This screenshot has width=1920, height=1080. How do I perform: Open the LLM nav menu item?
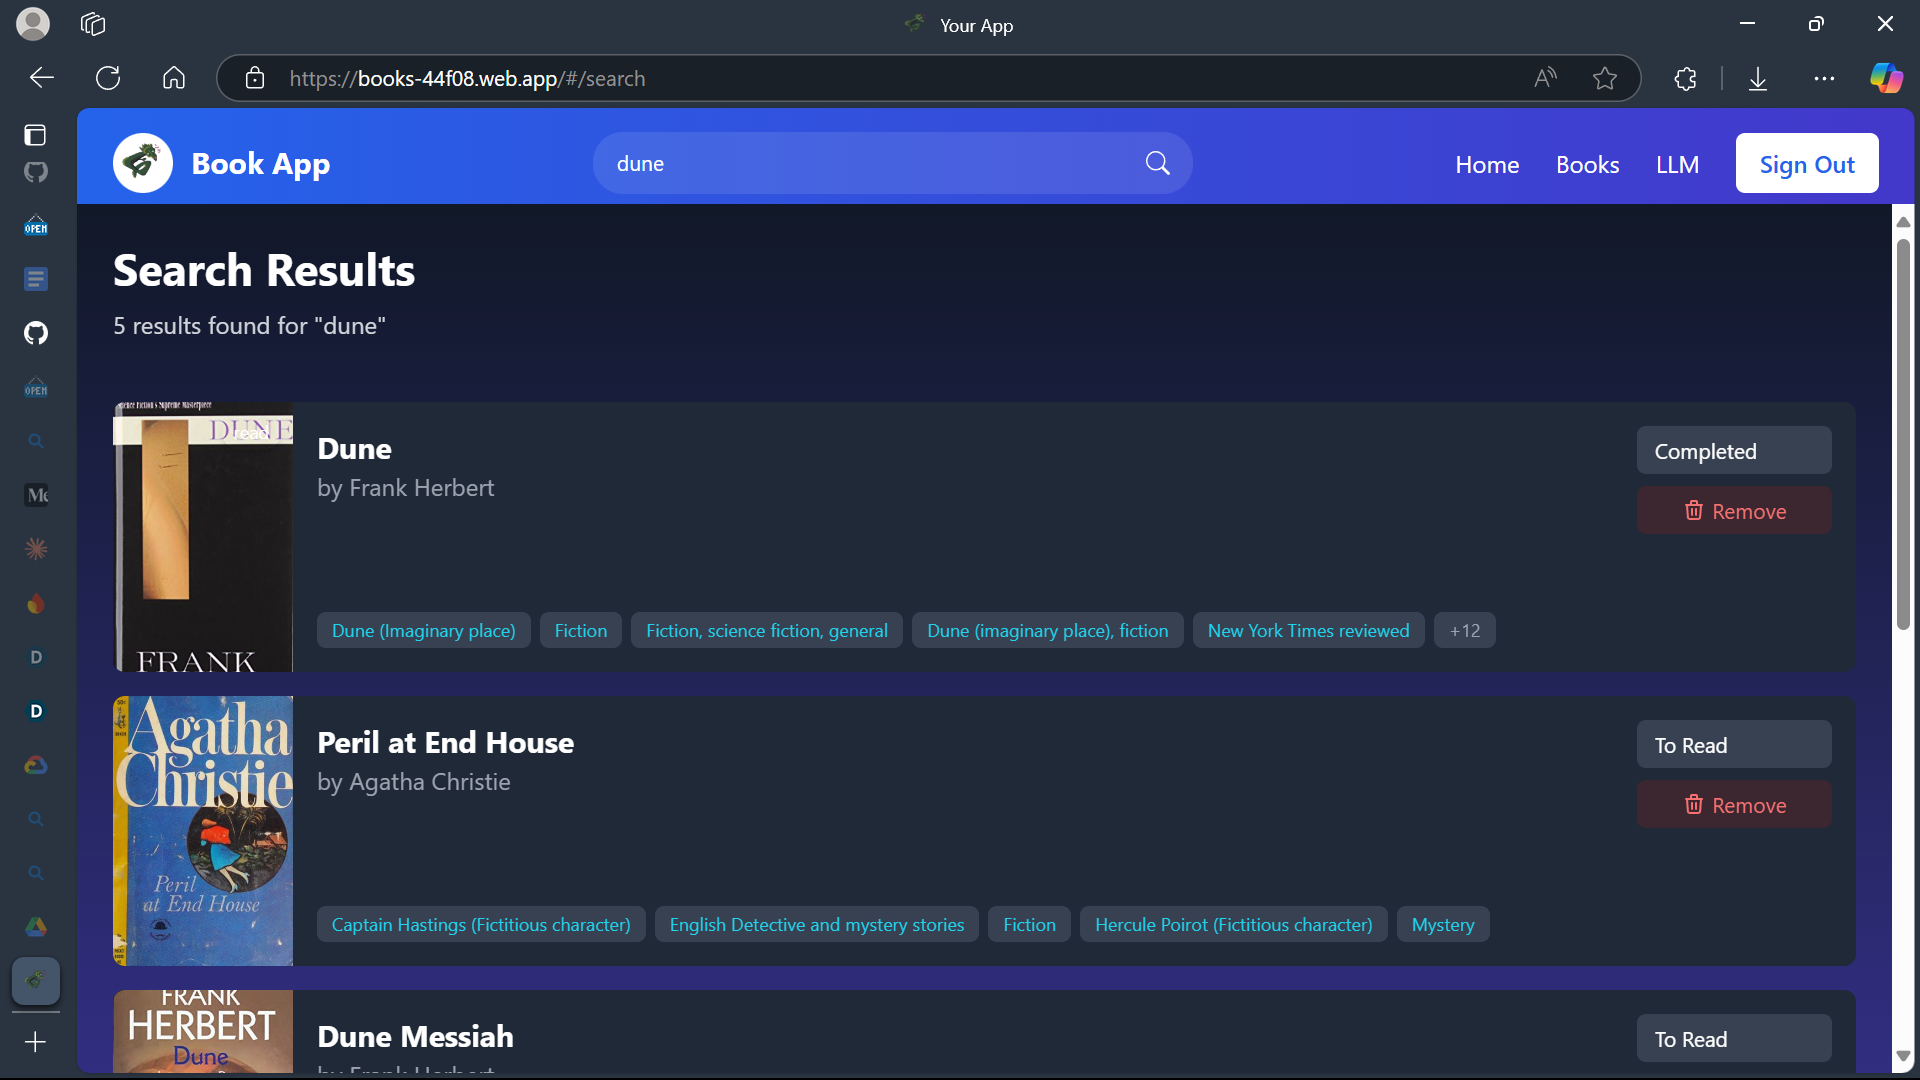point(1677,164)
